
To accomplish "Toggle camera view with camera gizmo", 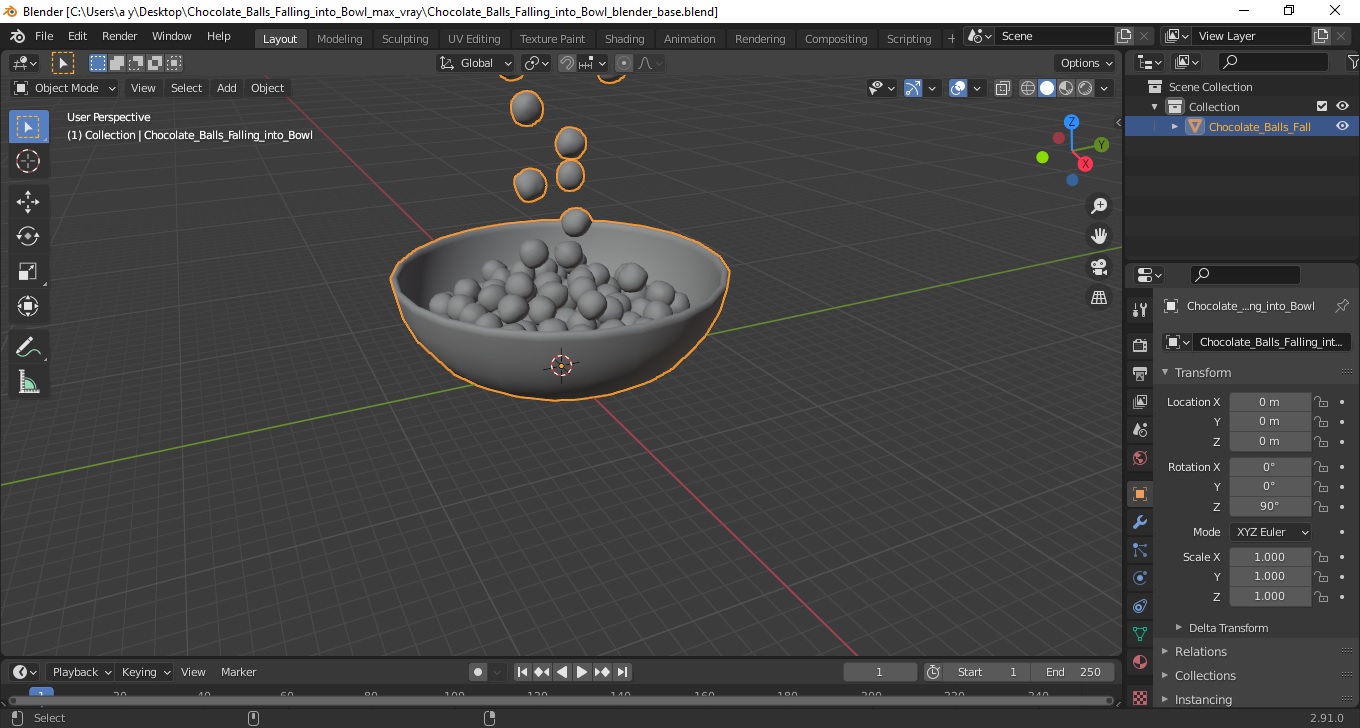I will tap(1099, 267).
